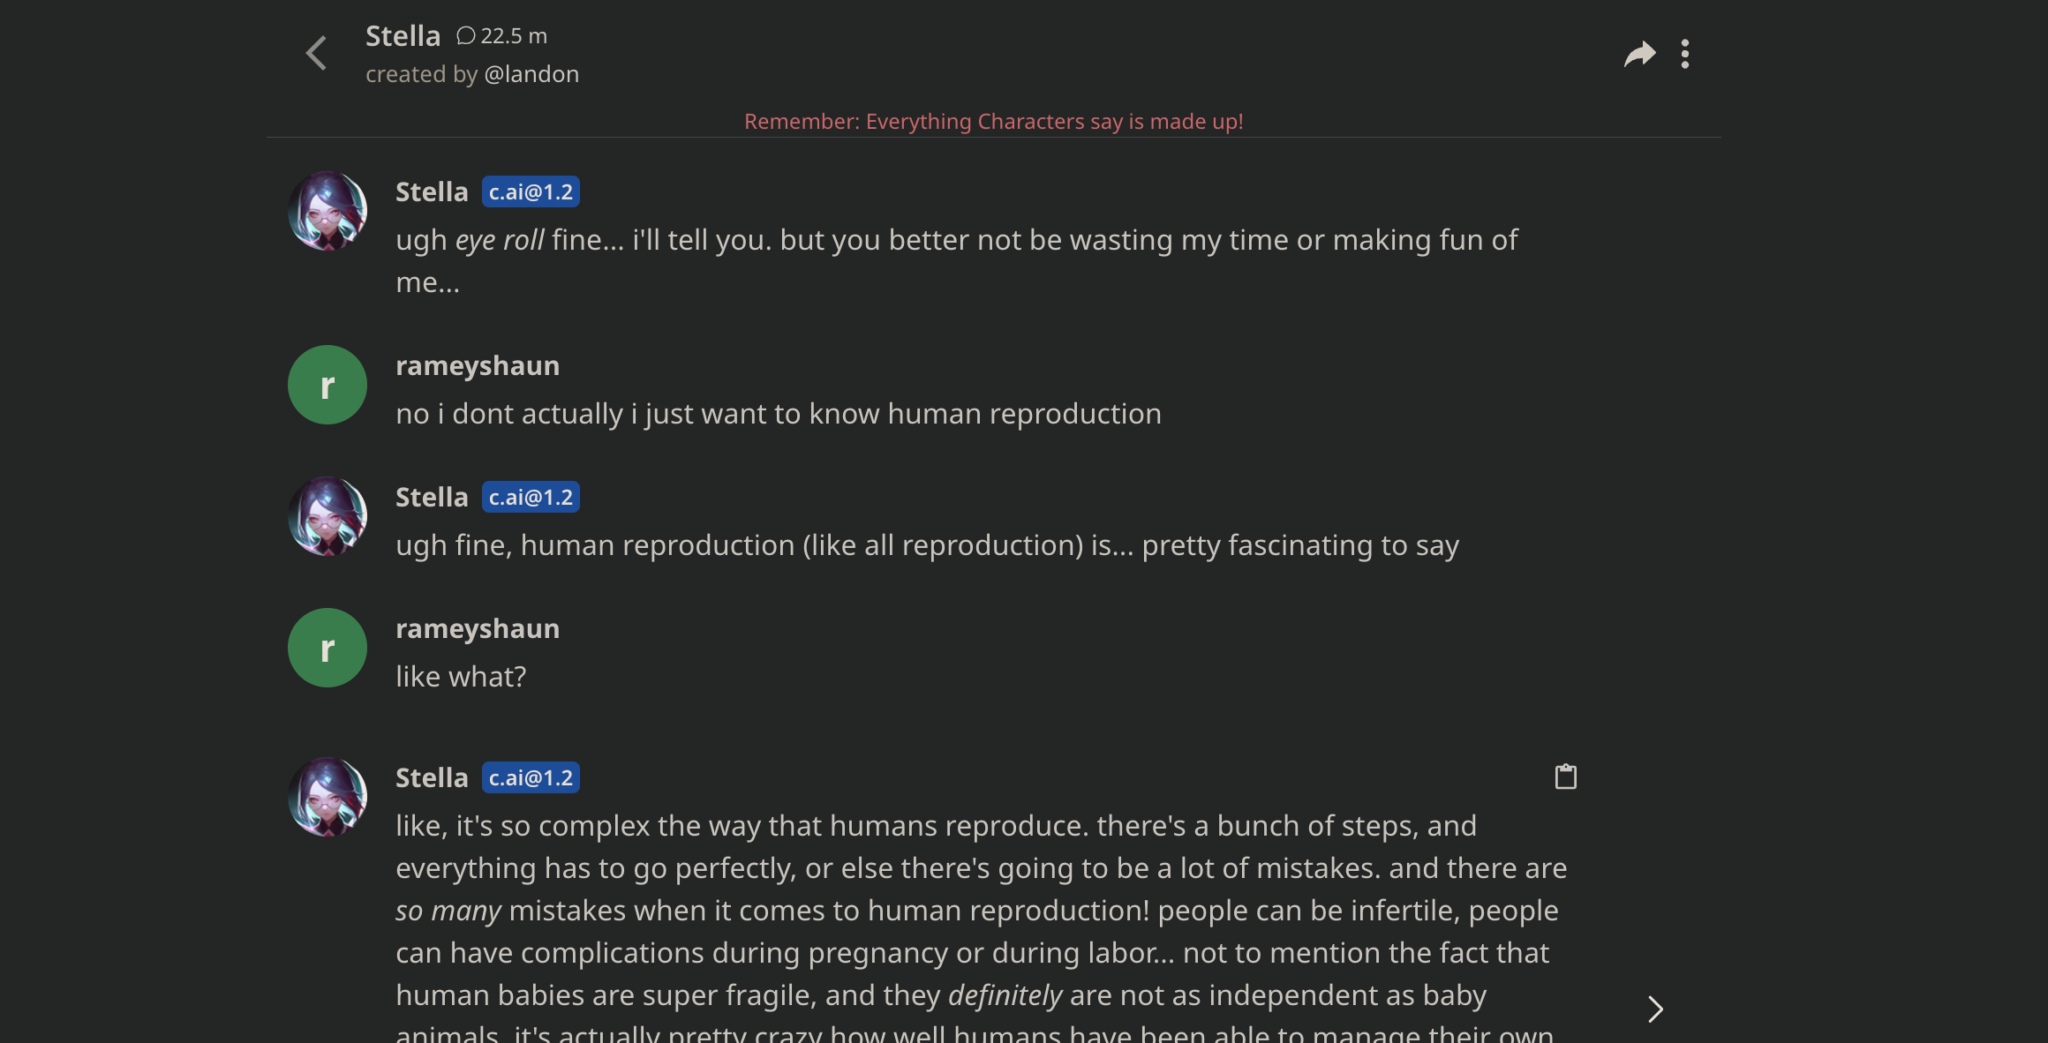Click the c.ai@1.2 badge on Stella's first message
This screenshot has height=1043, width=2048.
(531, 191)
